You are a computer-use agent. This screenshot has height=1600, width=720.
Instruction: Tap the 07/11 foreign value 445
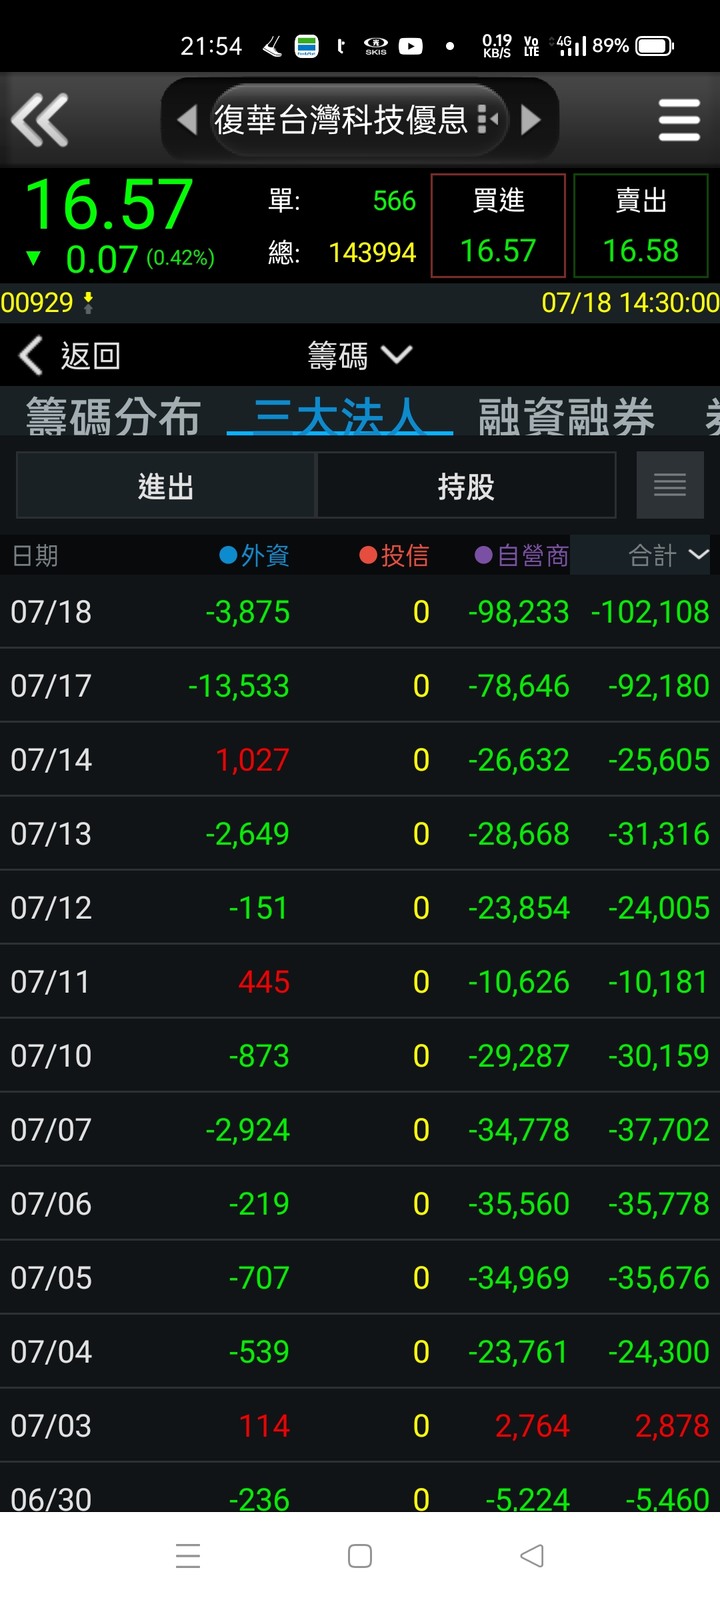coord(264,982)
